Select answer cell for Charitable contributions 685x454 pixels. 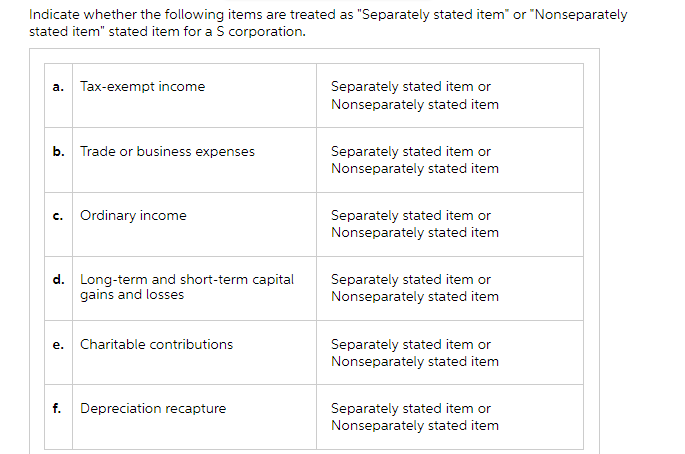pos(415,353)
